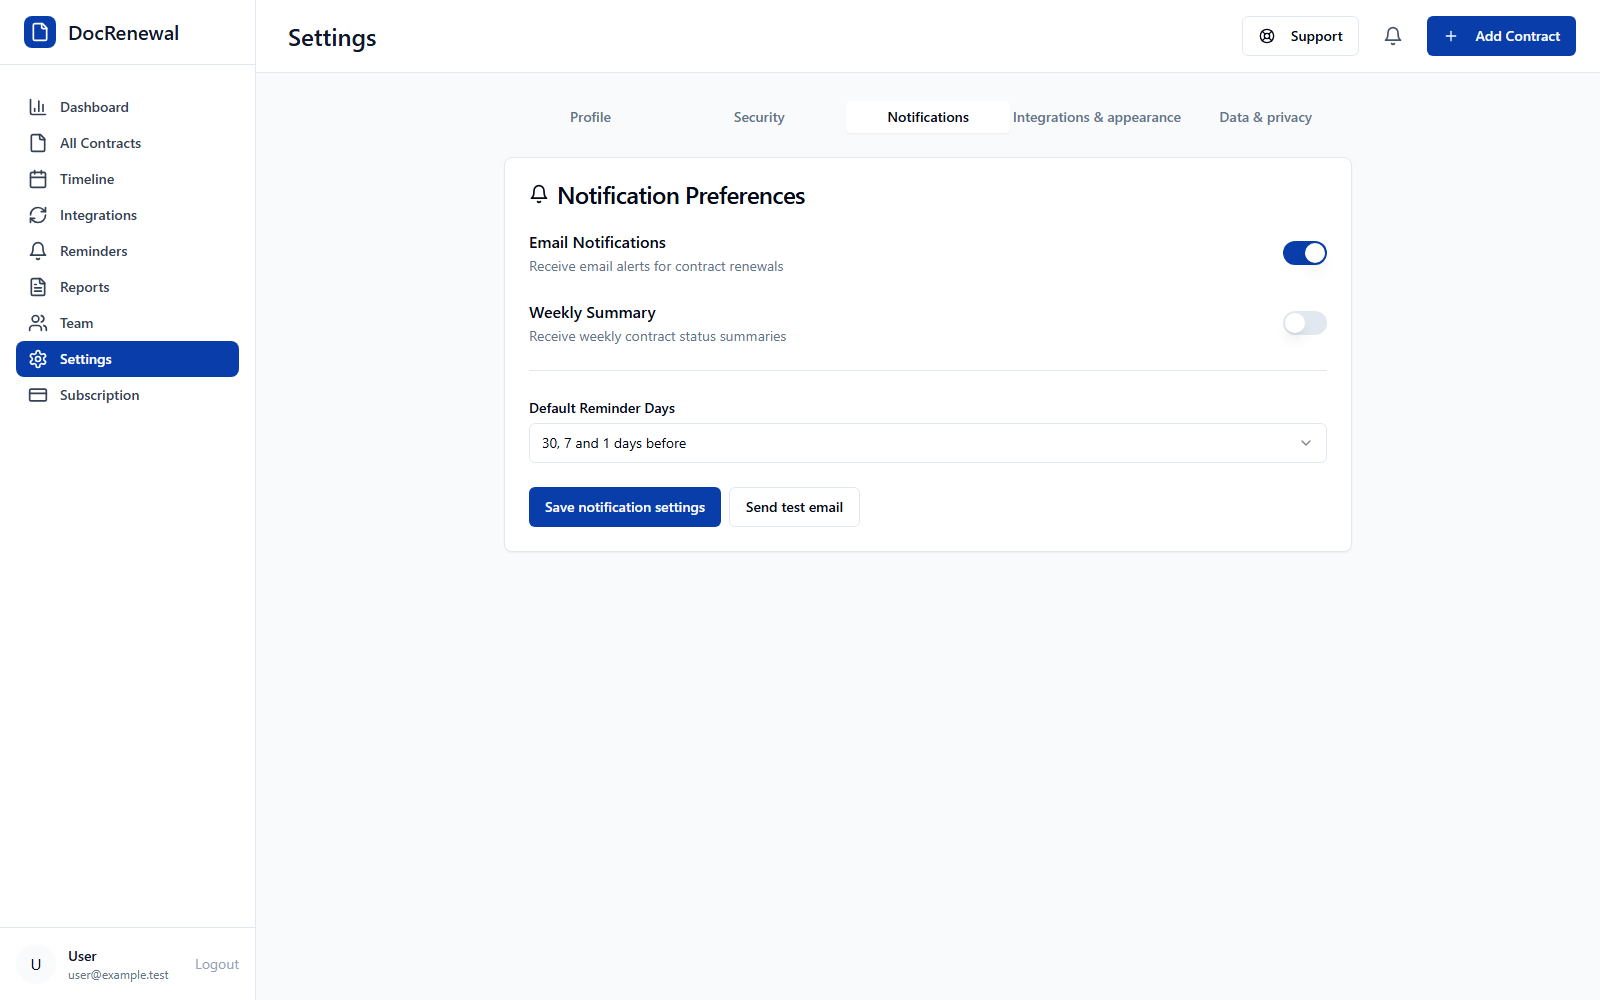The width and height of the screenshot is (1600, 1000).
Task: Click the Team people icon
Action: (38, 323)
